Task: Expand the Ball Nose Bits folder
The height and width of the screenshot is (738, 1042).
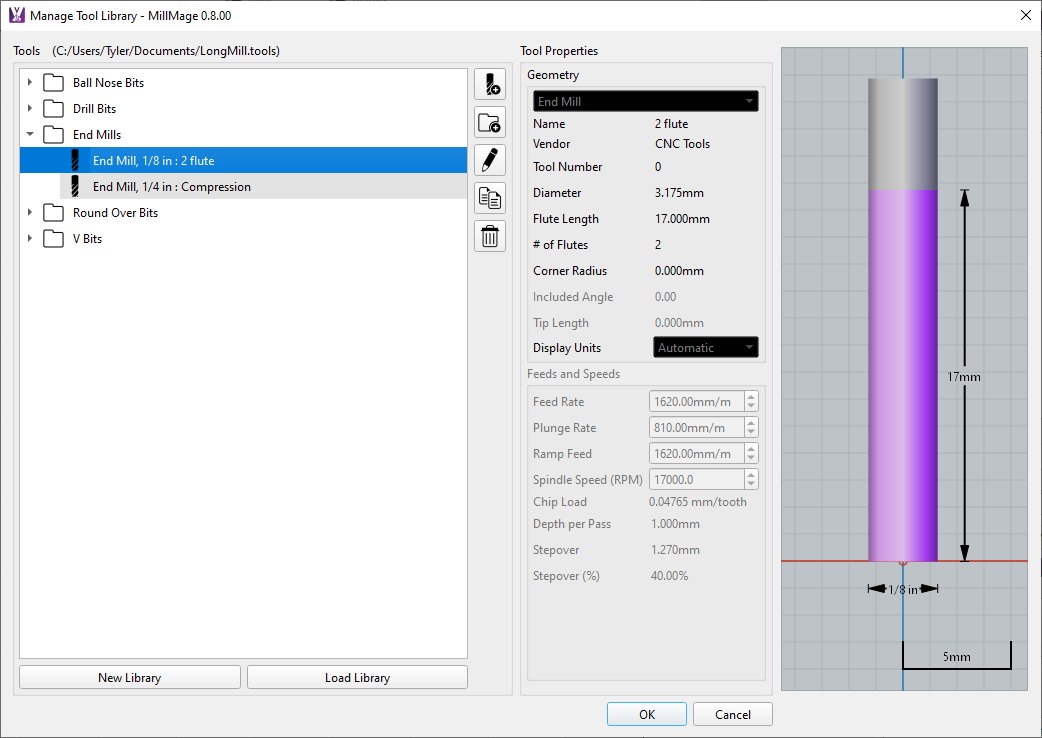Action: tap(30, 82)
